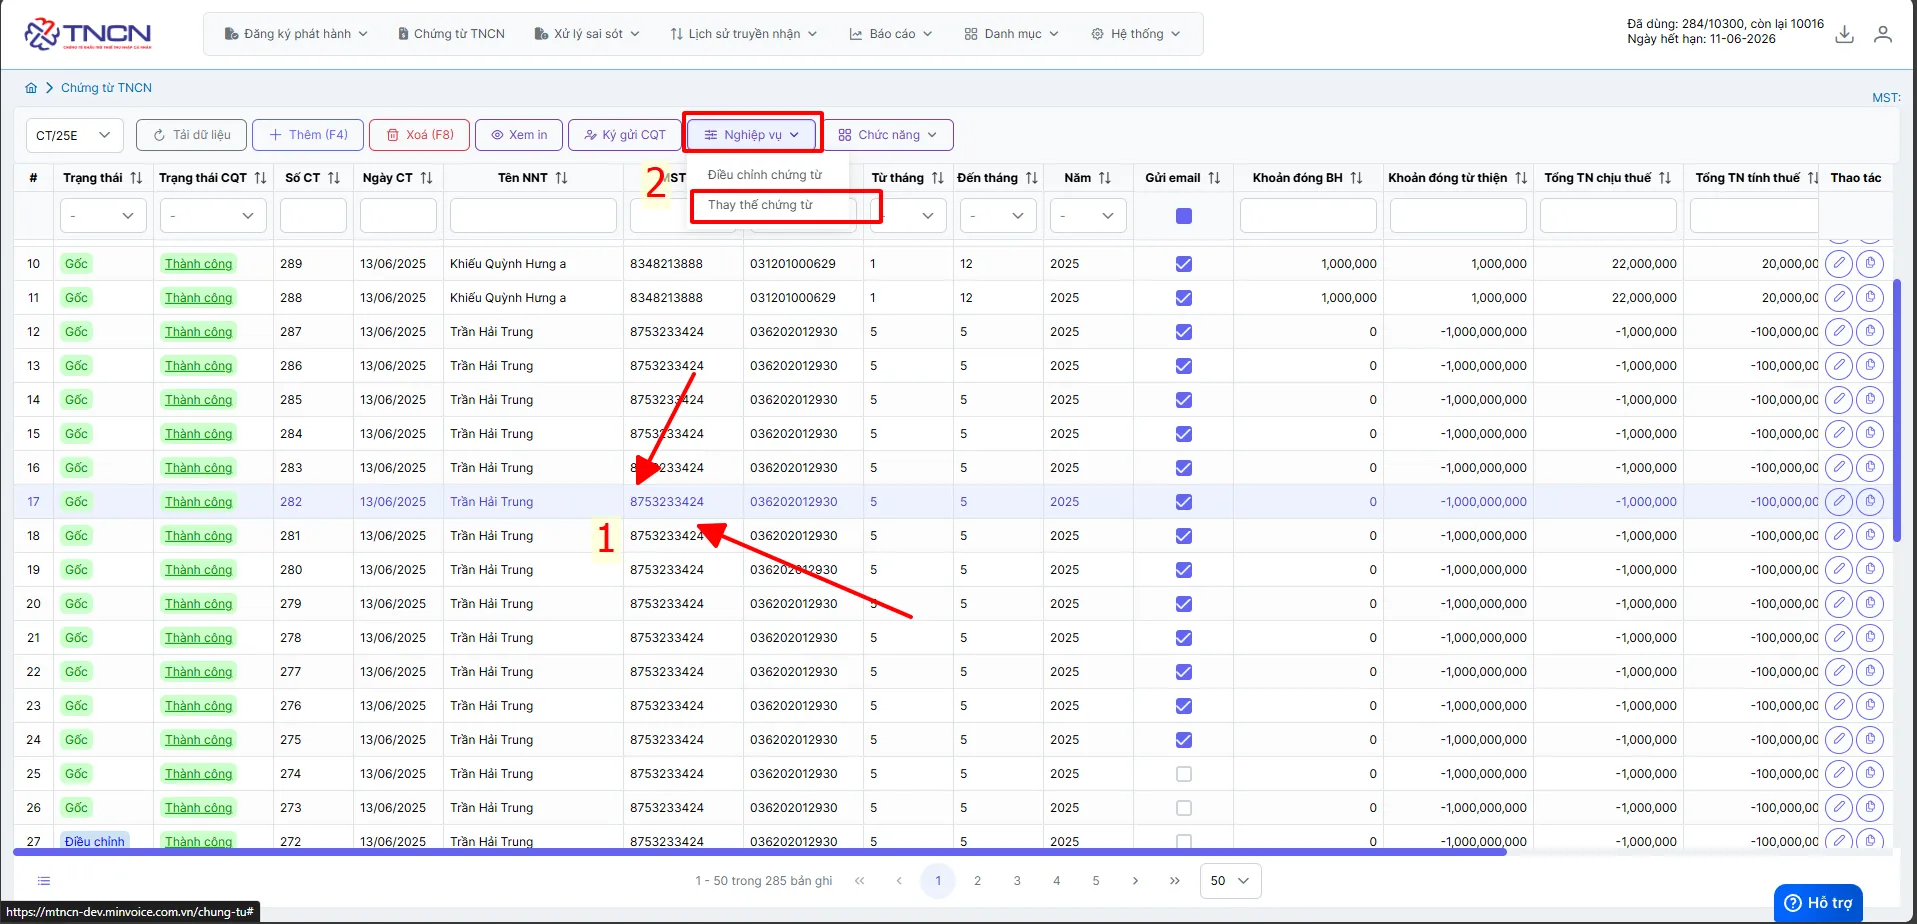Click copy icon for row 13
The image size is (1917, 924).
pyautogui.click(x=1870, y=366)
